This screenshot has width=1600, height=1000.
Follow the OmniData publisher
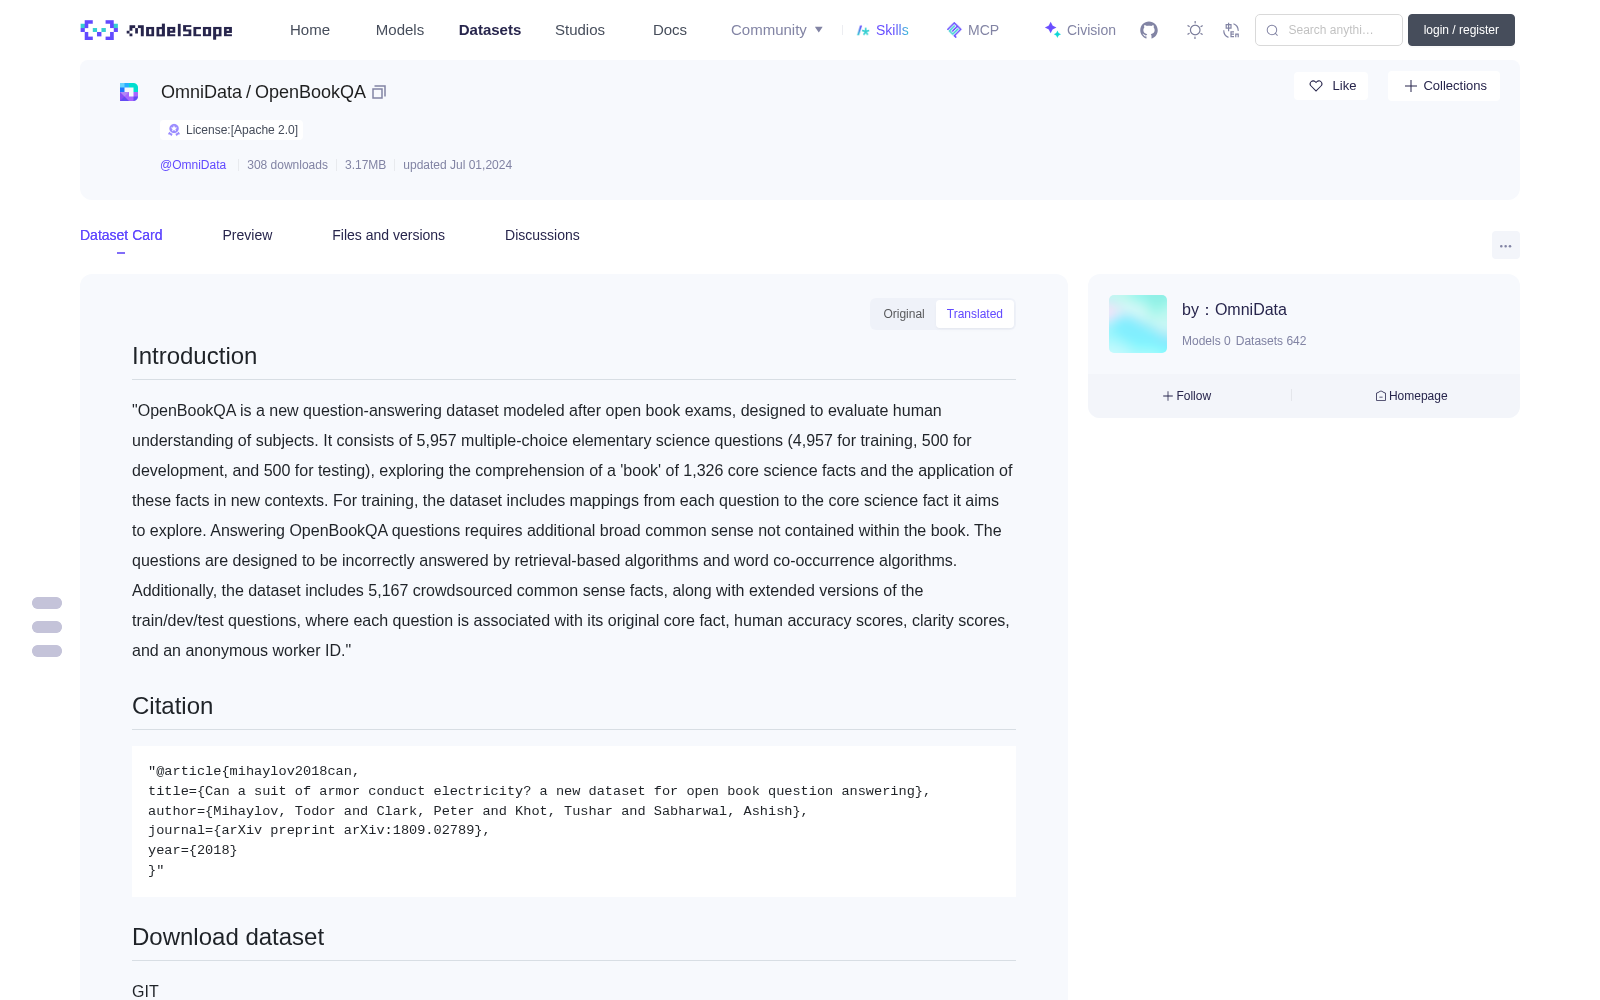click(x=1187, y=396)
